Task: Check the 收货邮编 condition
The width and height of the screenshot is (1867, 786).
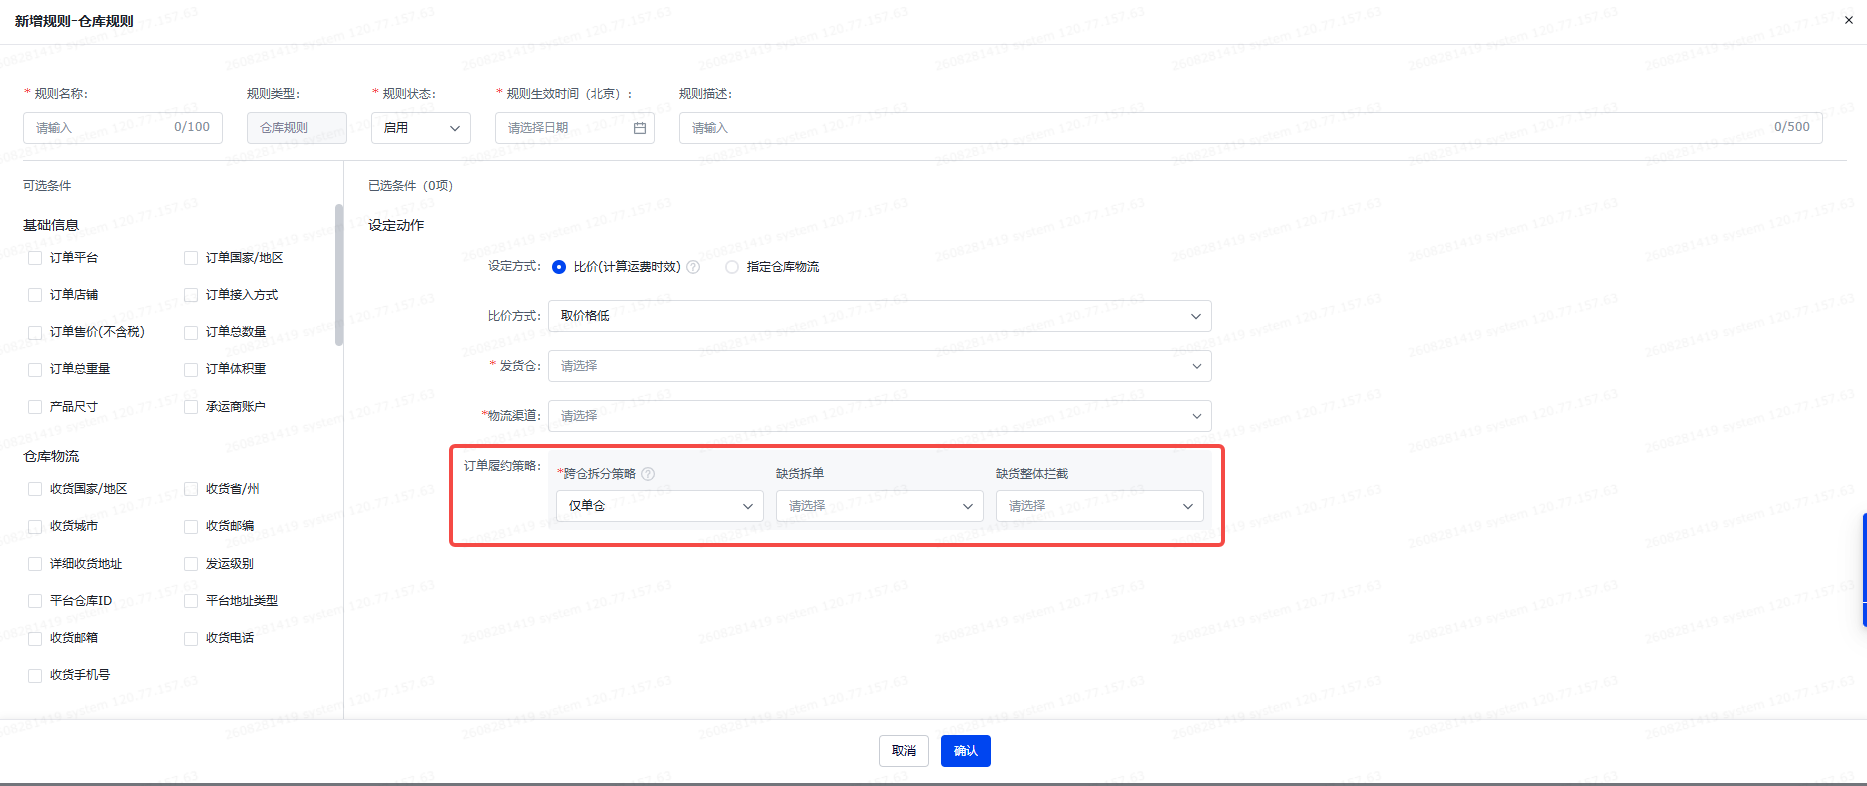Action: [191, 526]
